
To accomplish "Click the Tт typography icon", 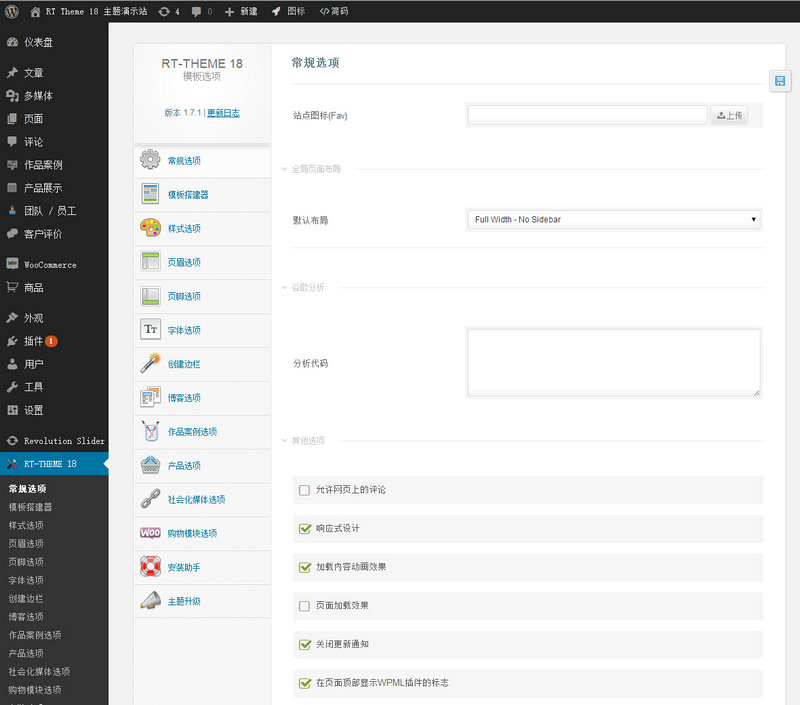I will [x=151, y=329].
